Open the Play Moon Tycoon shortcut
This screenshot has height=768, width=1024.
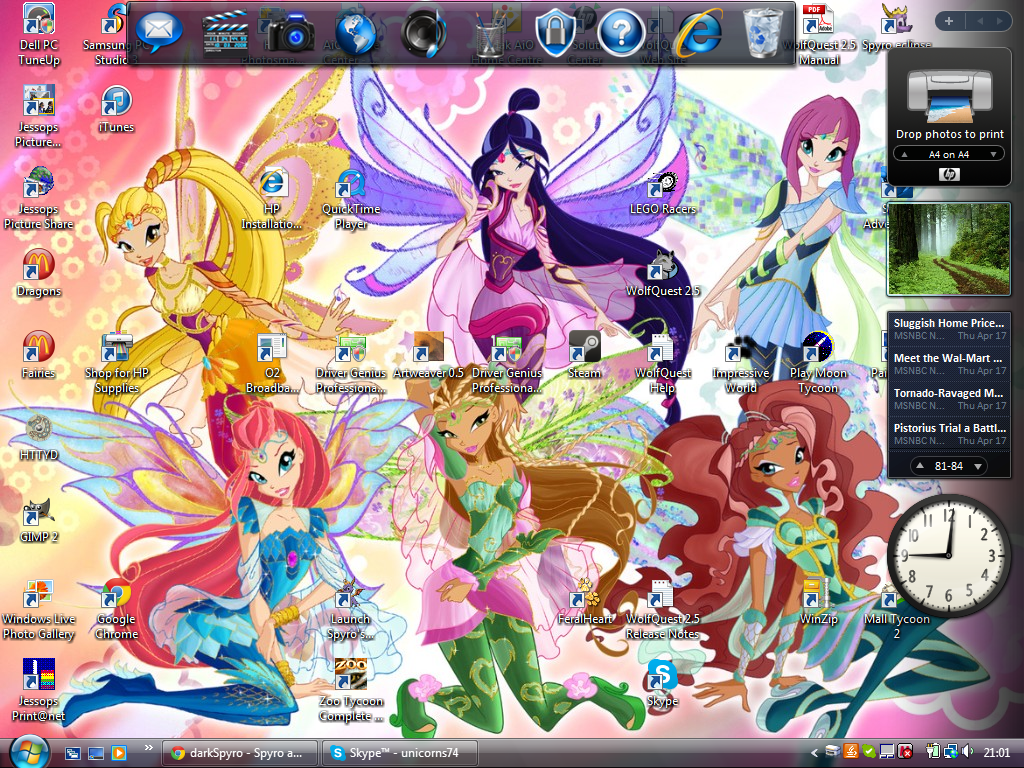click(x=818, y=363)
